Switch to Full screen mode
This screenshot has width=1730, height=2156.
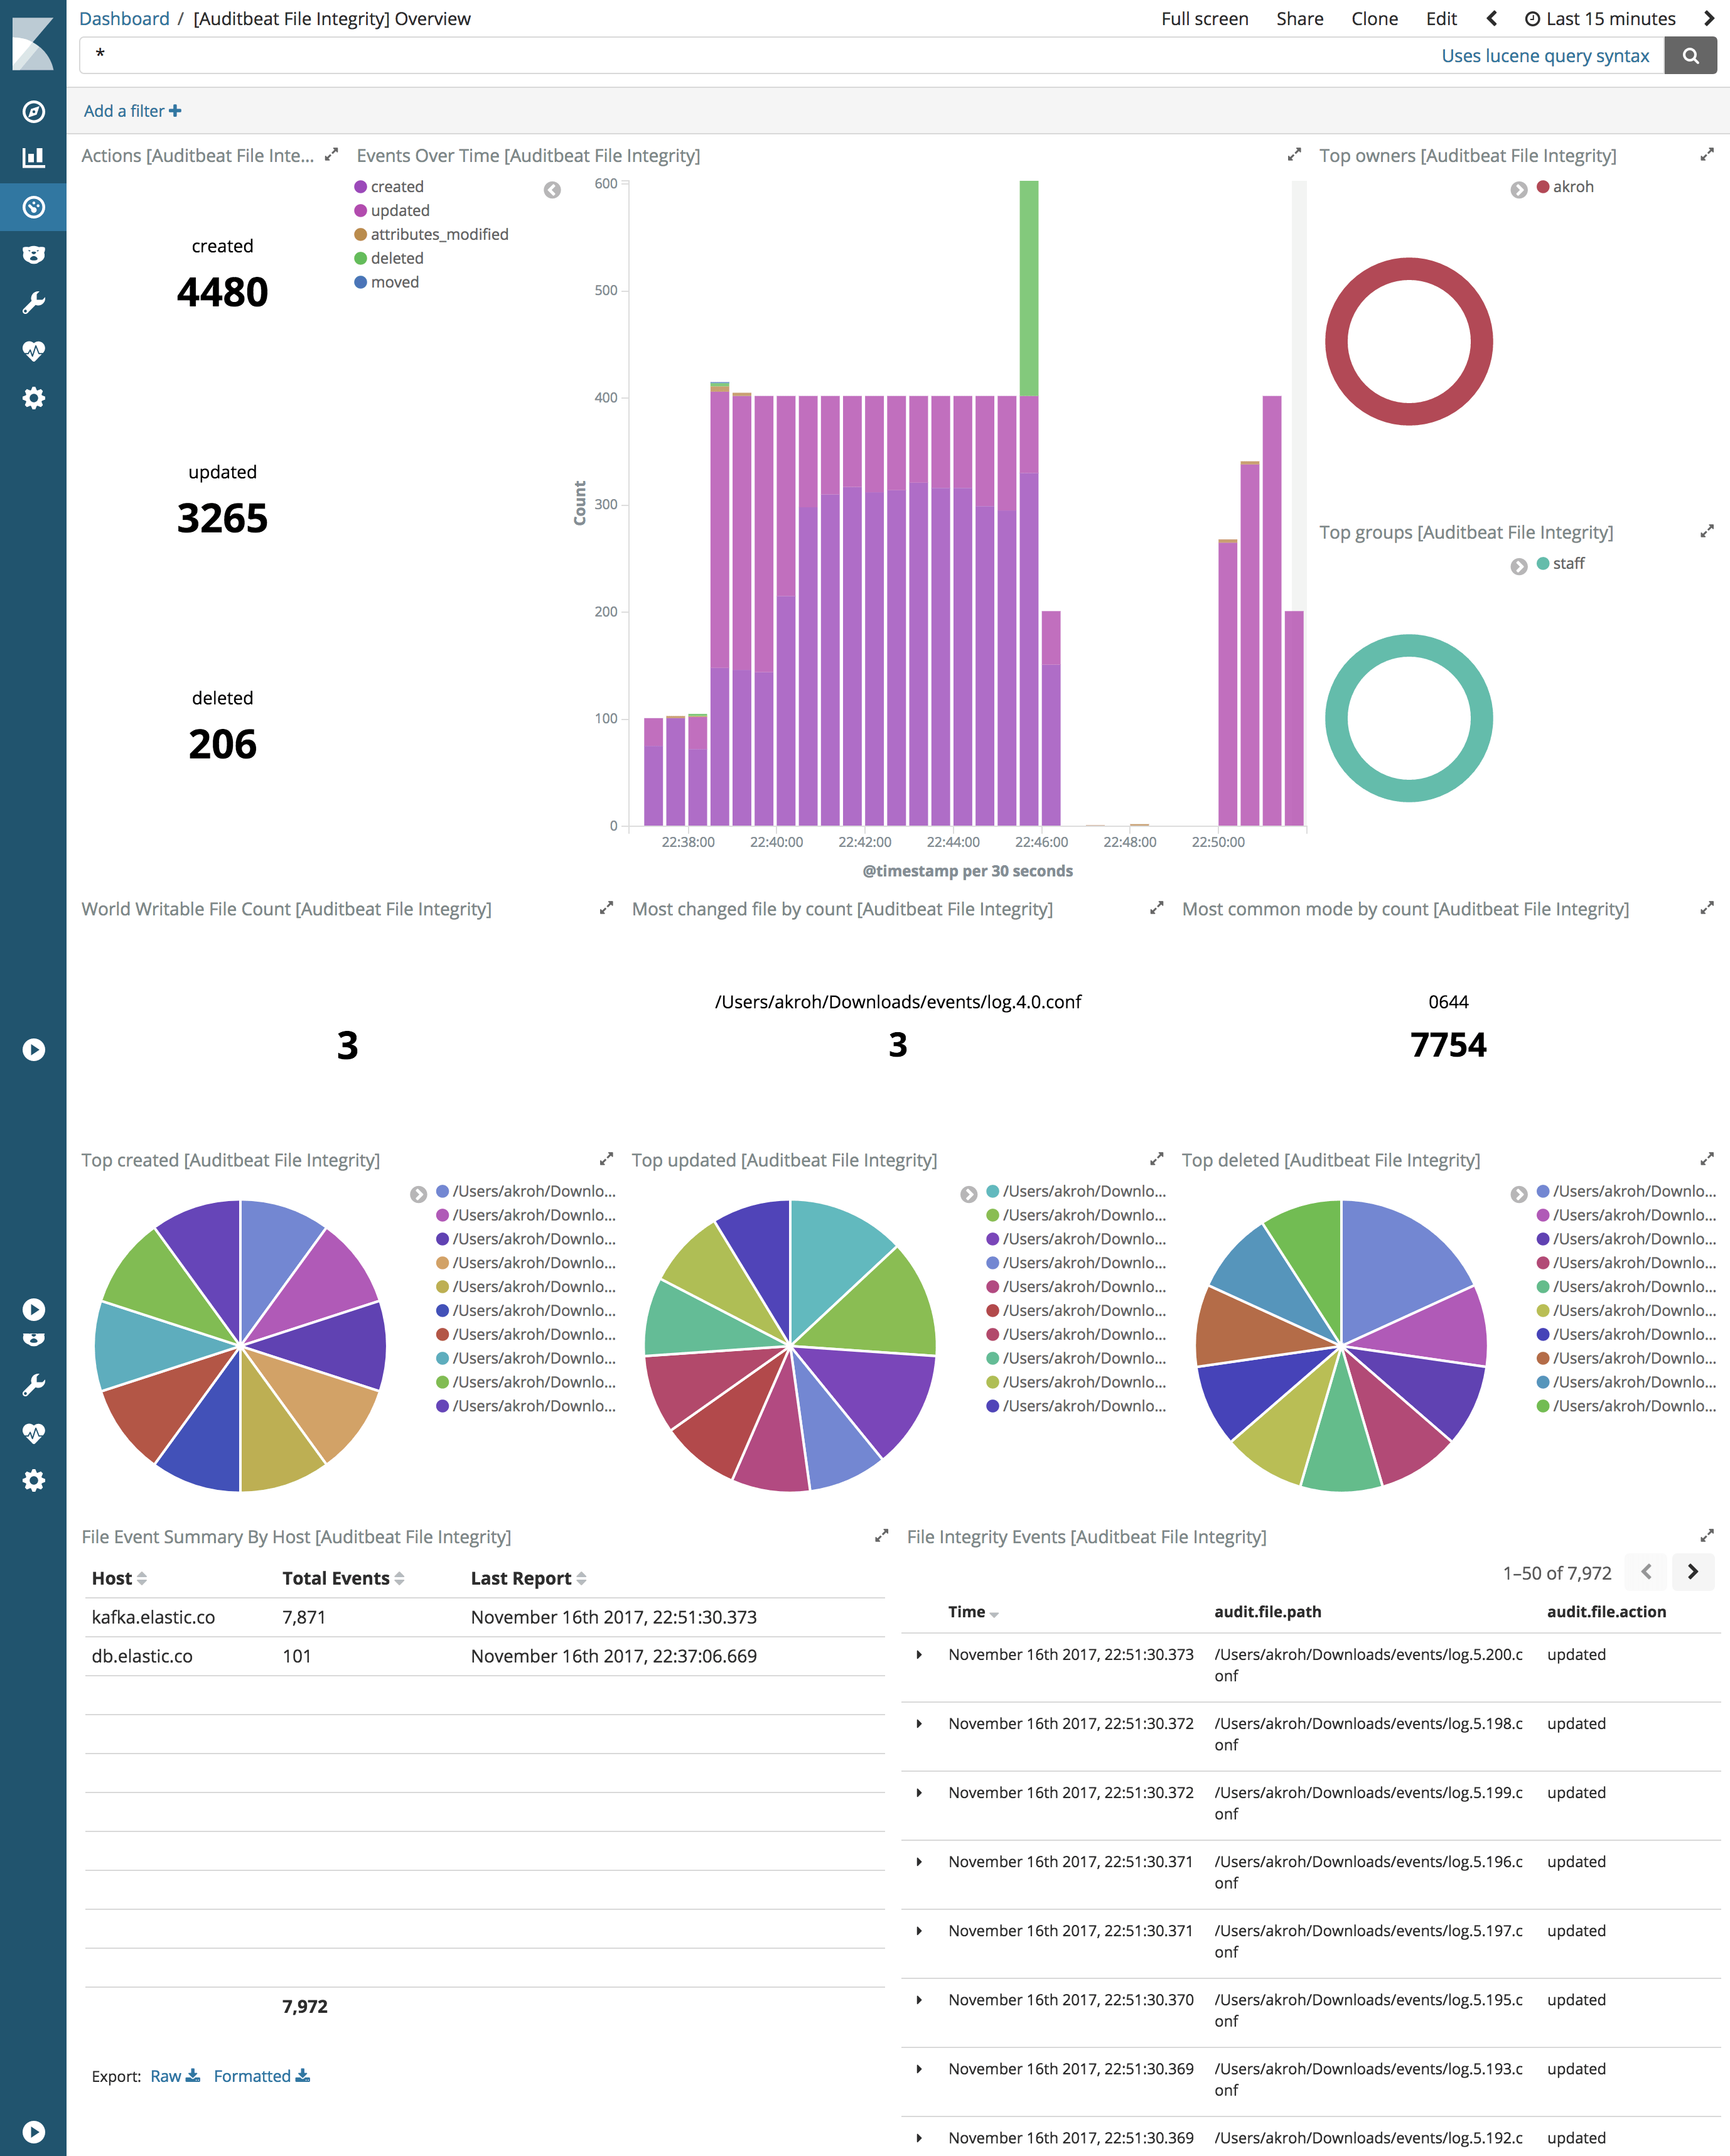click(1204, 18)
